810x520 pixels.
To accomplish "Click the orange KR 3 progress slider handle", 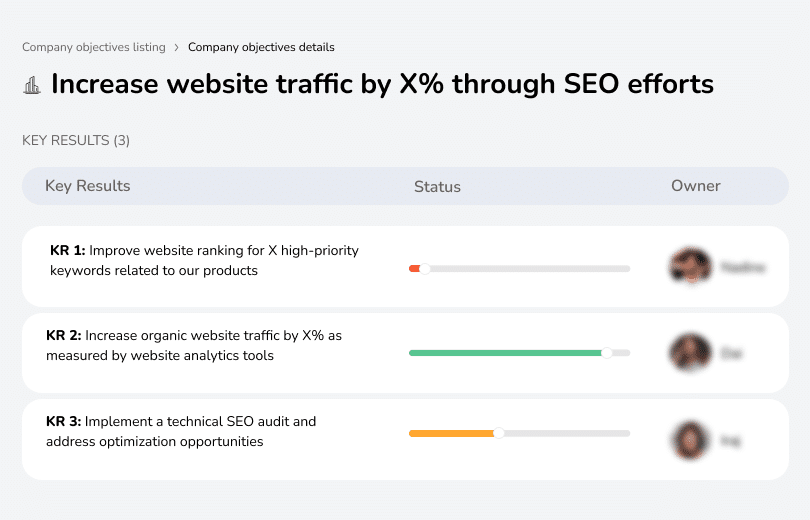I will pos(499,433).
